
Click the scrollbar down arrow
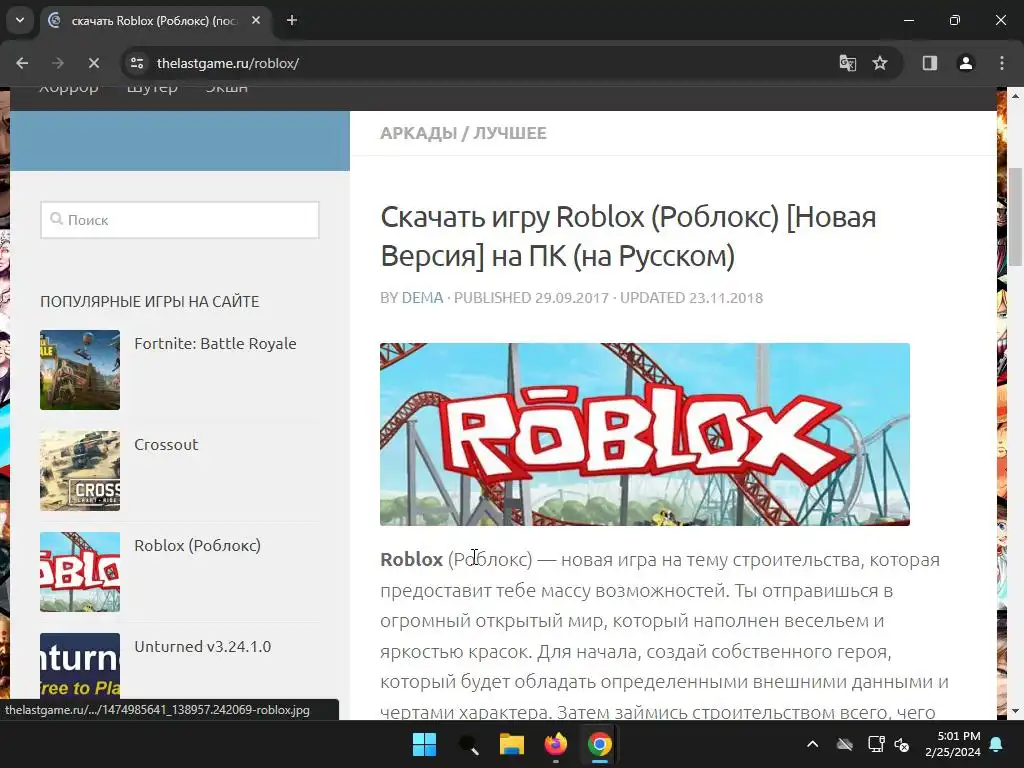[1015, 711]
